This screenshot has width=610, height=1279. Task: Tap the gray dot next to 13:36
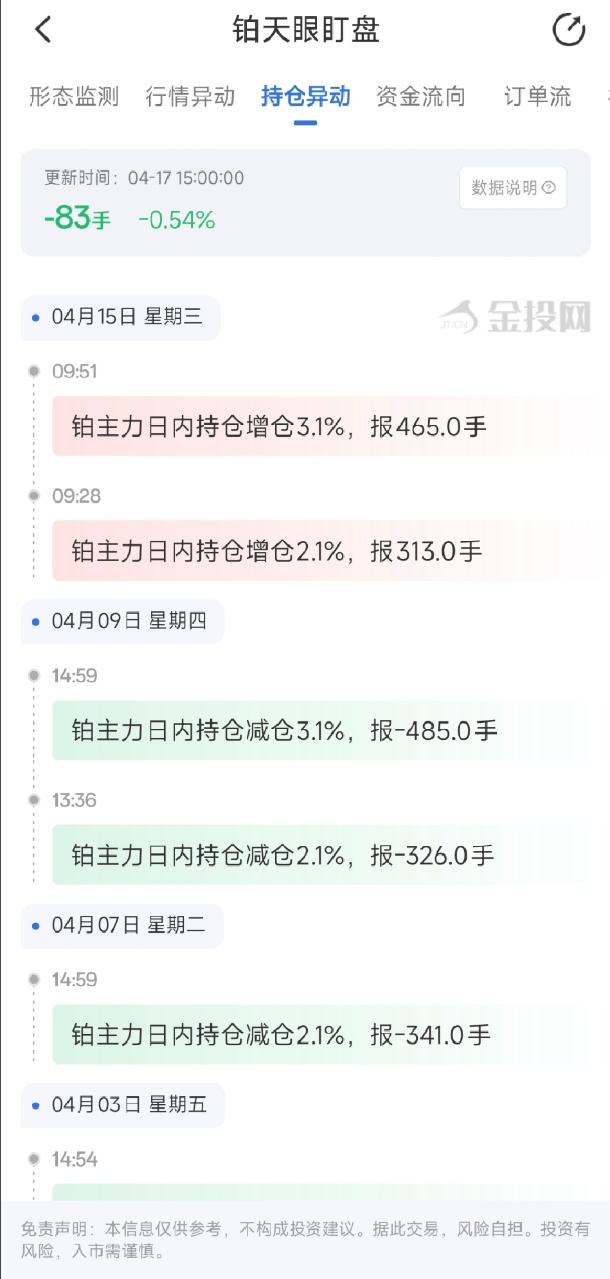pos(35,800)
